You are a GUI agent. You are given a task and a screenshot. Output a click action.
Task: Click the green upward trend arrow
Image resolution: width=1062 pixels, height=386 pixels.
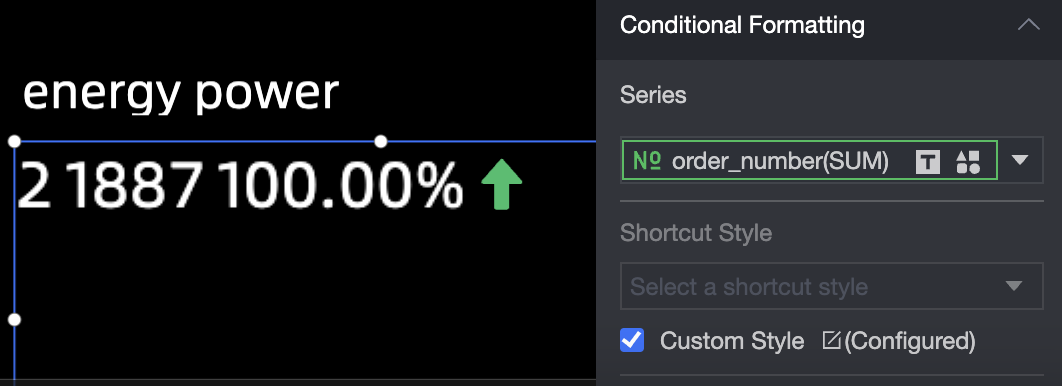pos(502,184)
